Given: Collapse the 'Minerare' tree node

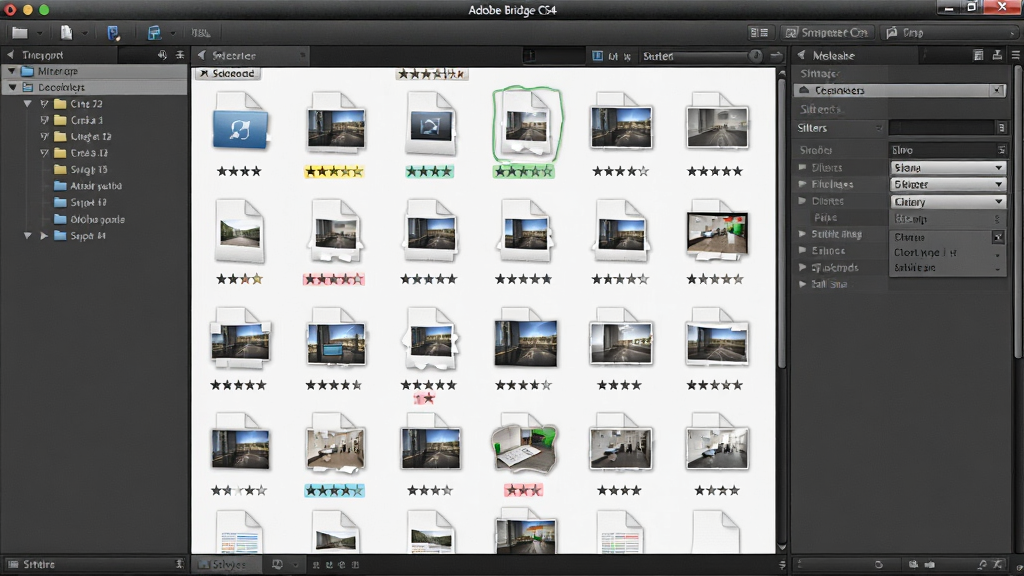Looking at the screenshot, I should 12,71.
